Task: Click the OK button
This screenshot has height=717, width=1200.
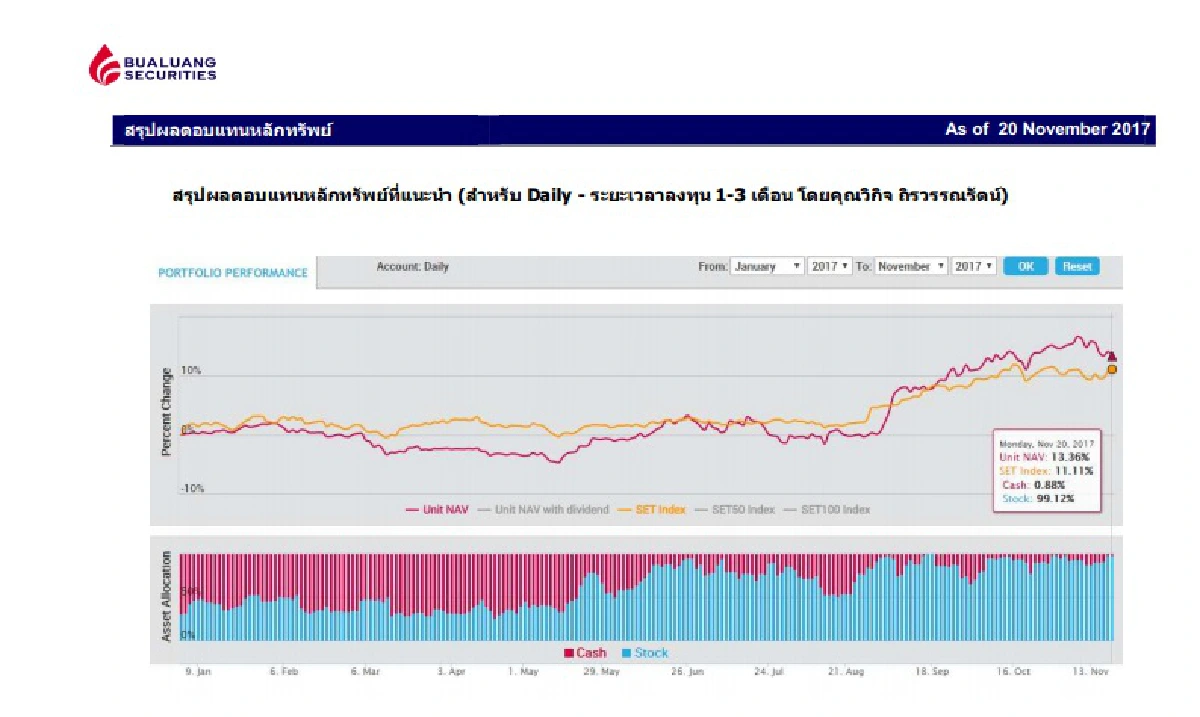Action: pos(1025,267)
